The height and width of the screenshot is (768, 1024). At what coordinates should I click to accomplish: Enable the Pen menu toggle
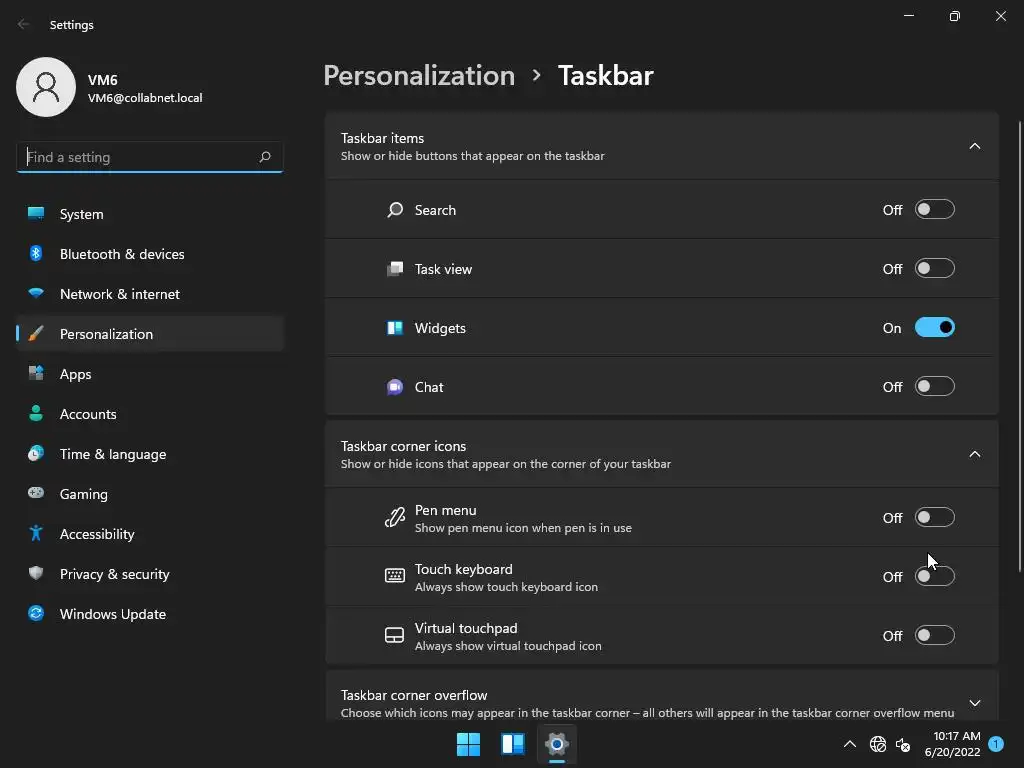pyautogui.click(x=934, y=518)
